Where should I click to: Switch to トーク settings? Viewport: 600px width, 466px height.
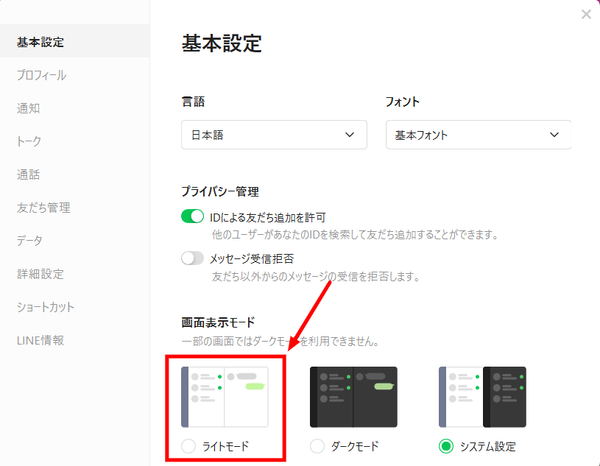(29, 141)
